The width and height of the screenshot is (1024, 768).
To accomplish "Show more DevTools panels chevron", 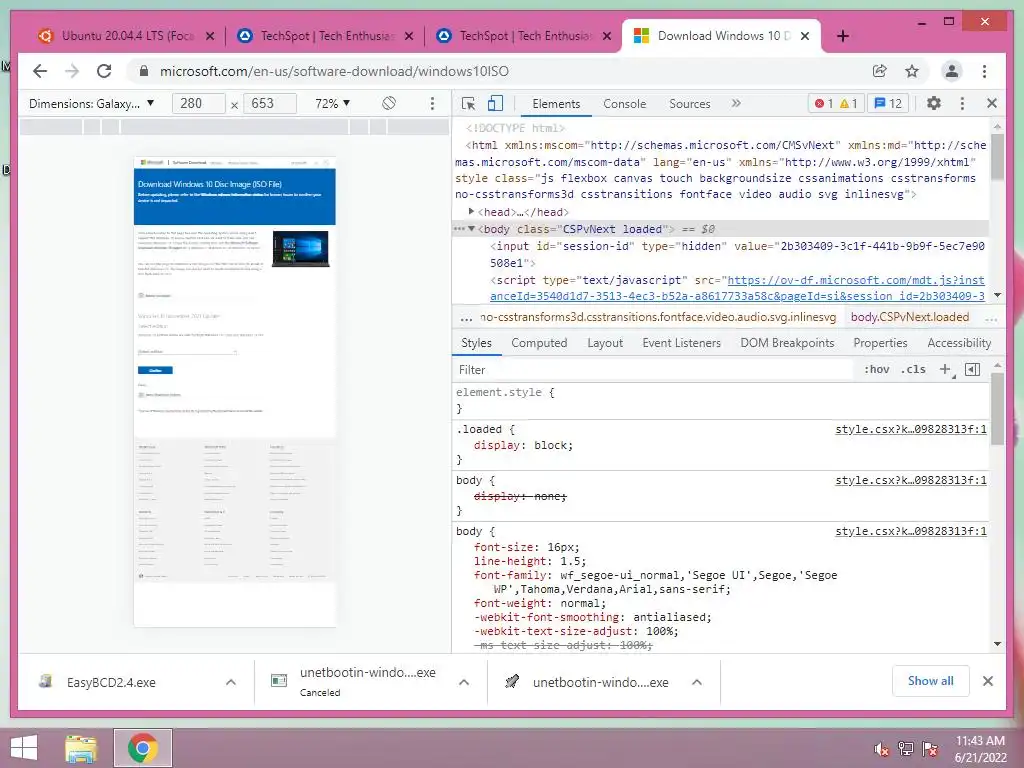I will click(736, 103).
